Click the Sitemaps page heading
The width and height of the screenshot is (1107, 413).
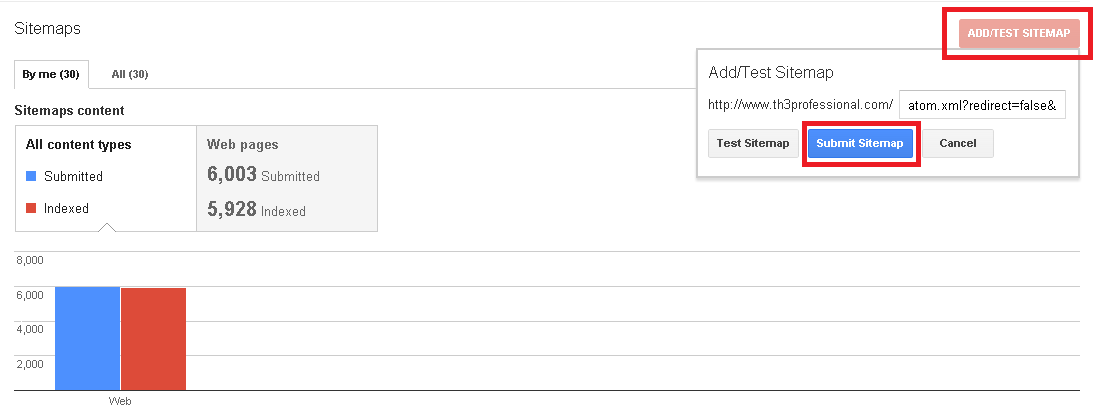47,28
